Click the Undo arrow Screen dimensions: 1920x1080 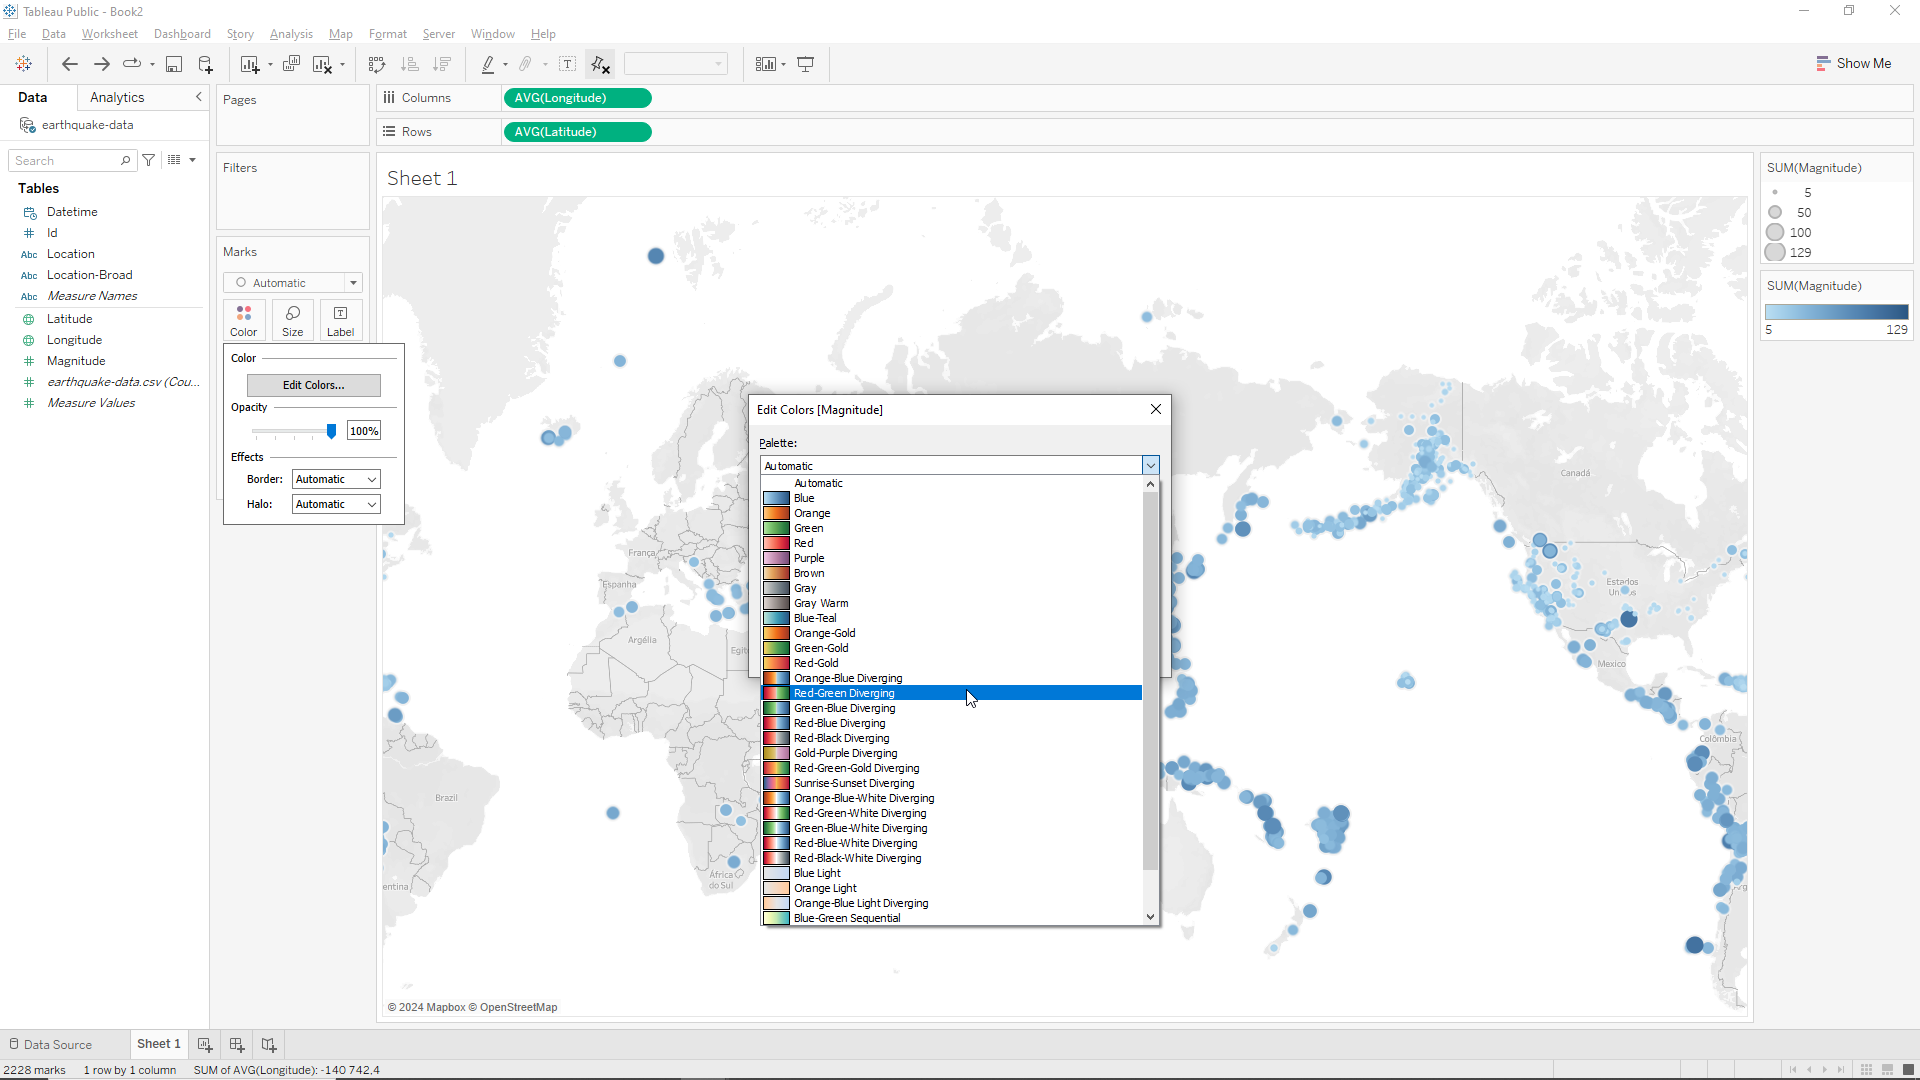tap(70, 64)
